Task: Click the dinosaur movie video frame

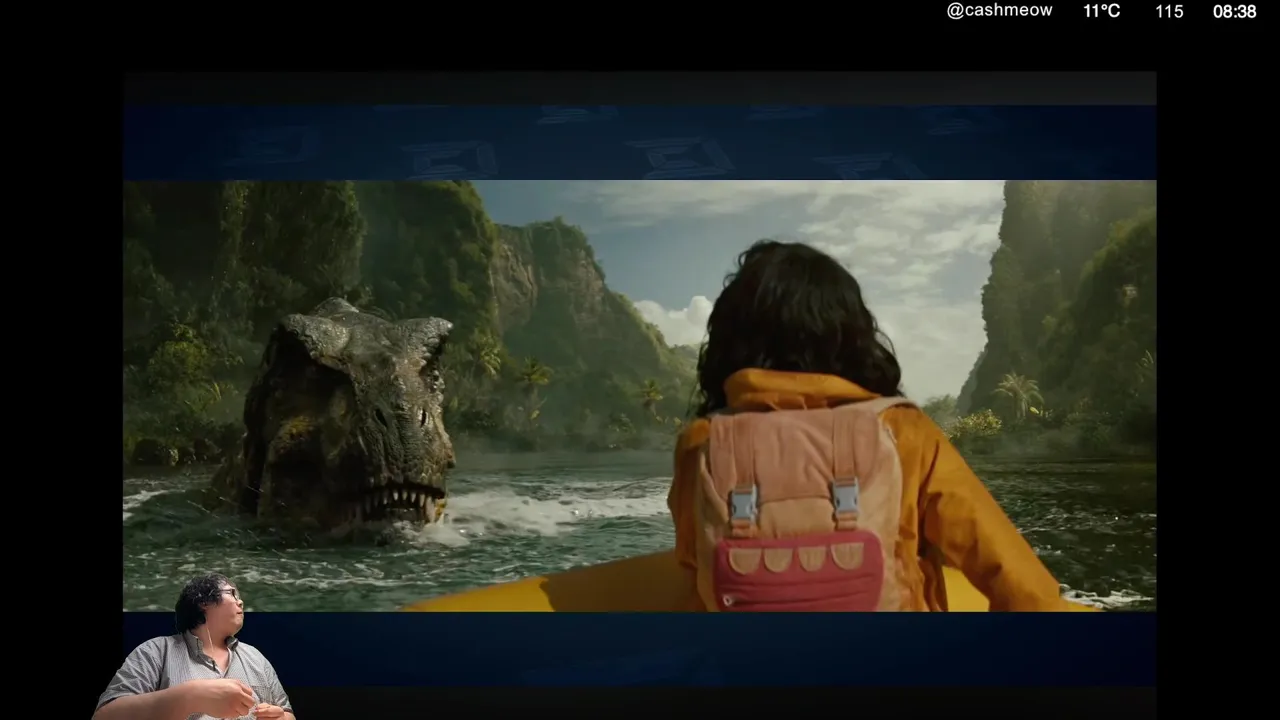Action: click(640, 395)
